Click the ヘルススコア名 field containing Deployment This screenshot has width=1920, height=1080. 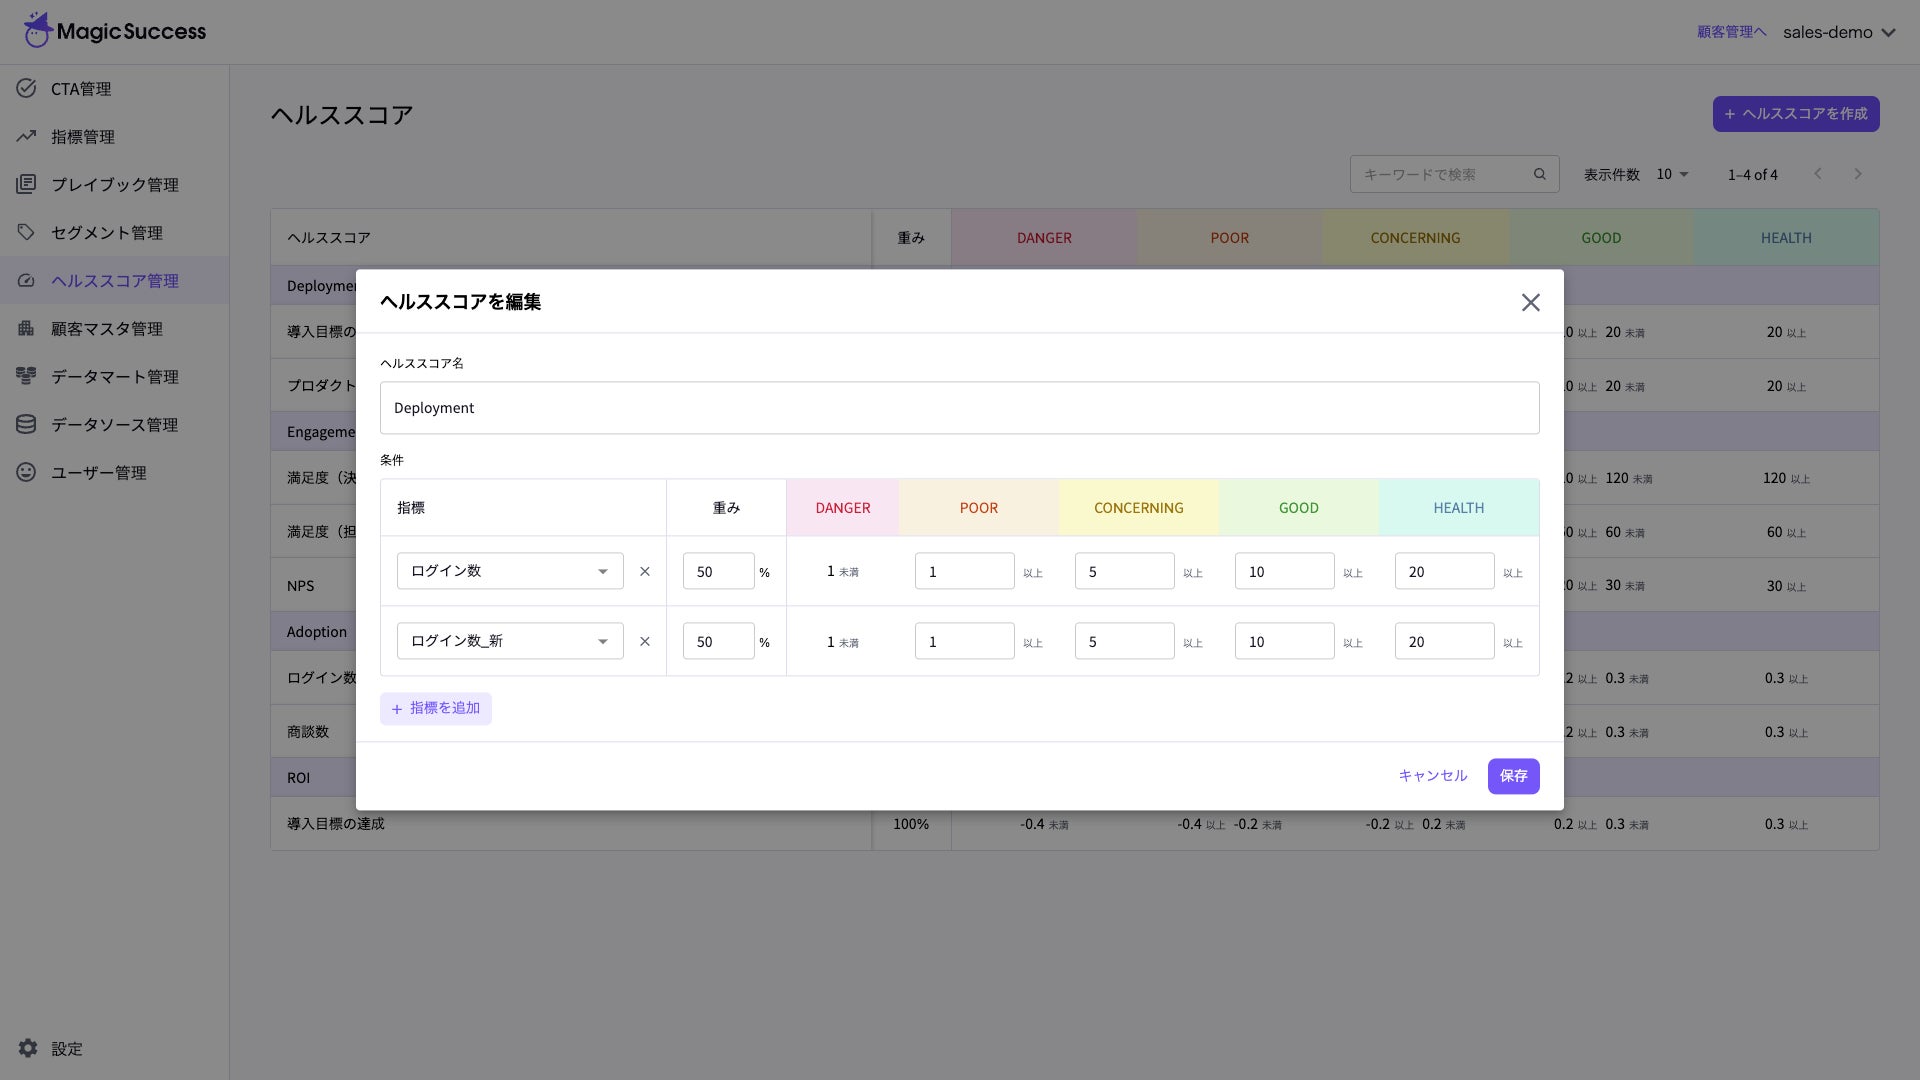pos(959,408)
